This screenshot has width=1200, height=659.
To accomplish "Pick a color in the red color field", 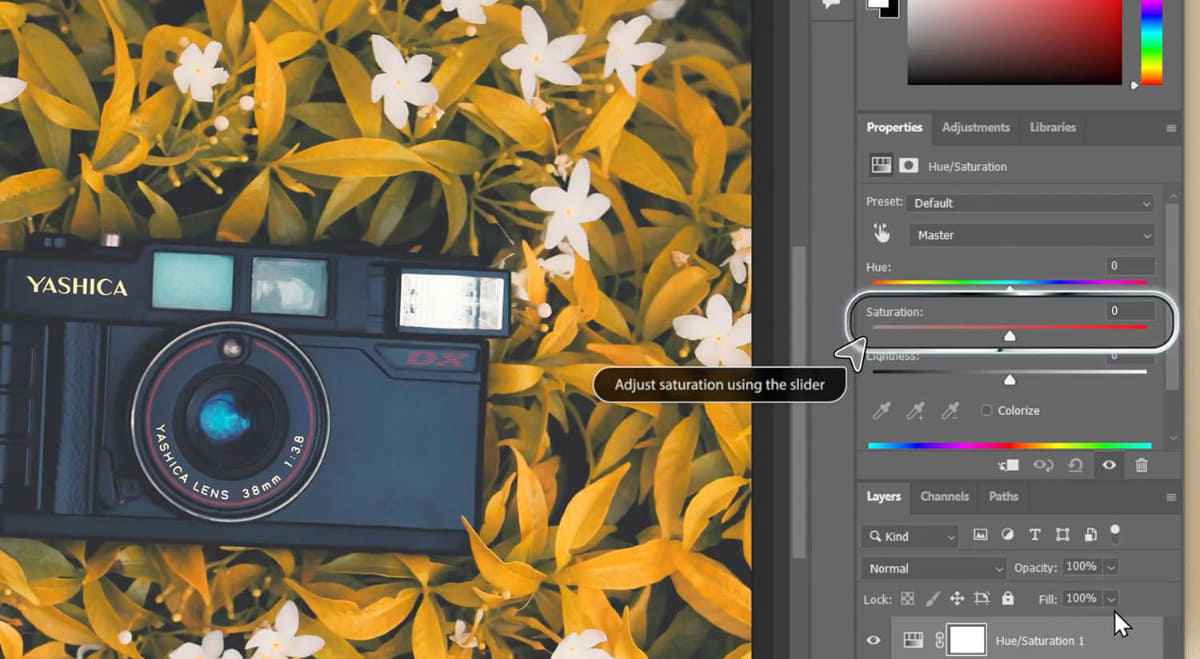I will coord(1015,41).
